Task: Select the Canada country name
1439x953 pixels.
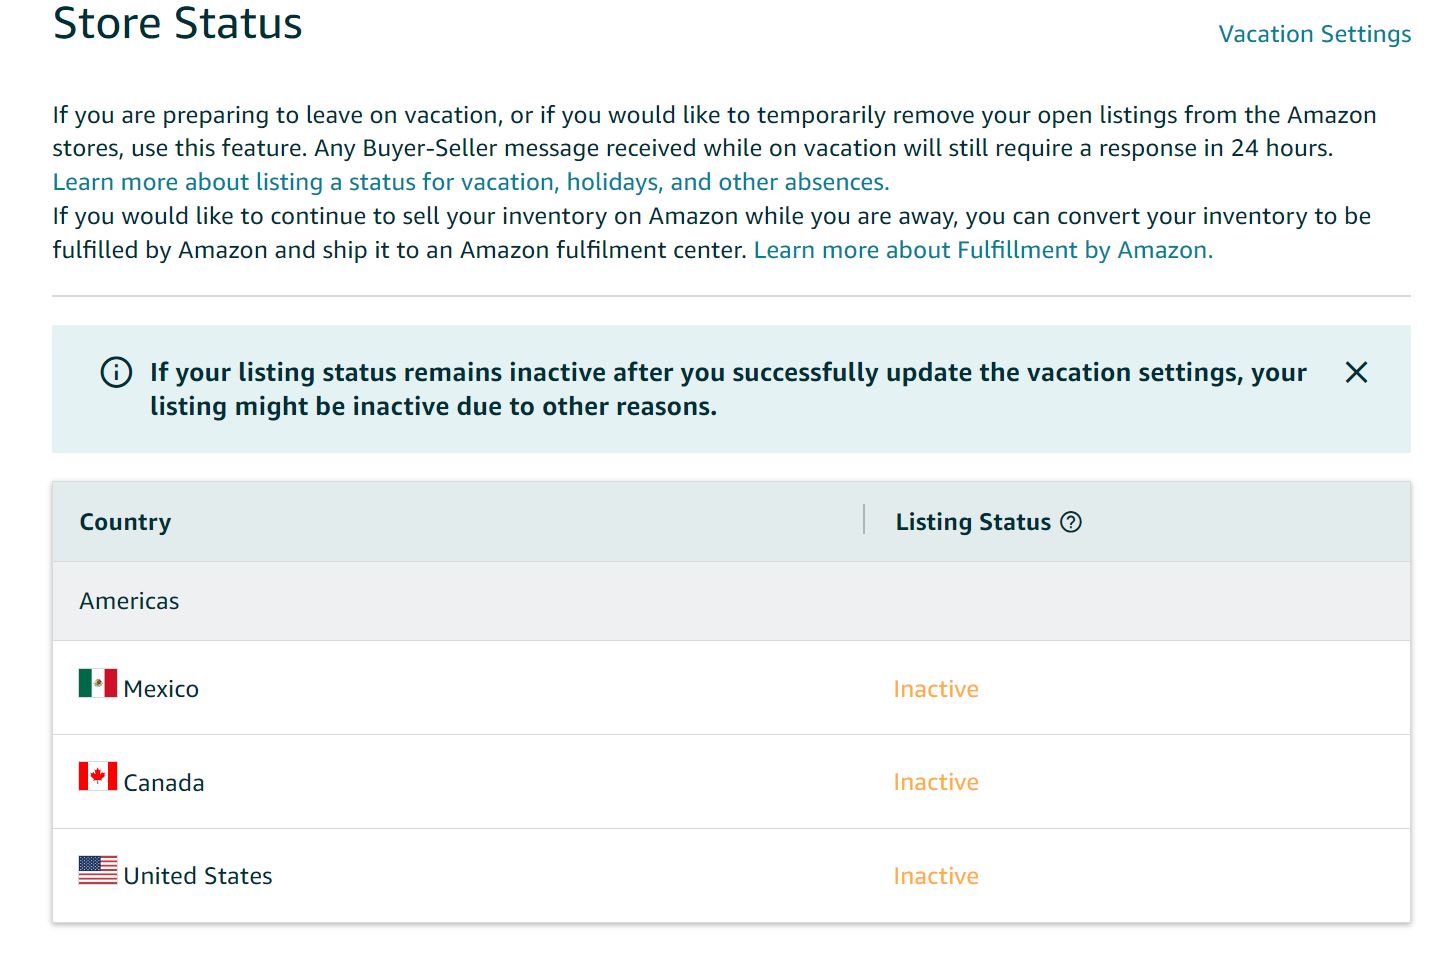Action: click(x=164, y=783)
